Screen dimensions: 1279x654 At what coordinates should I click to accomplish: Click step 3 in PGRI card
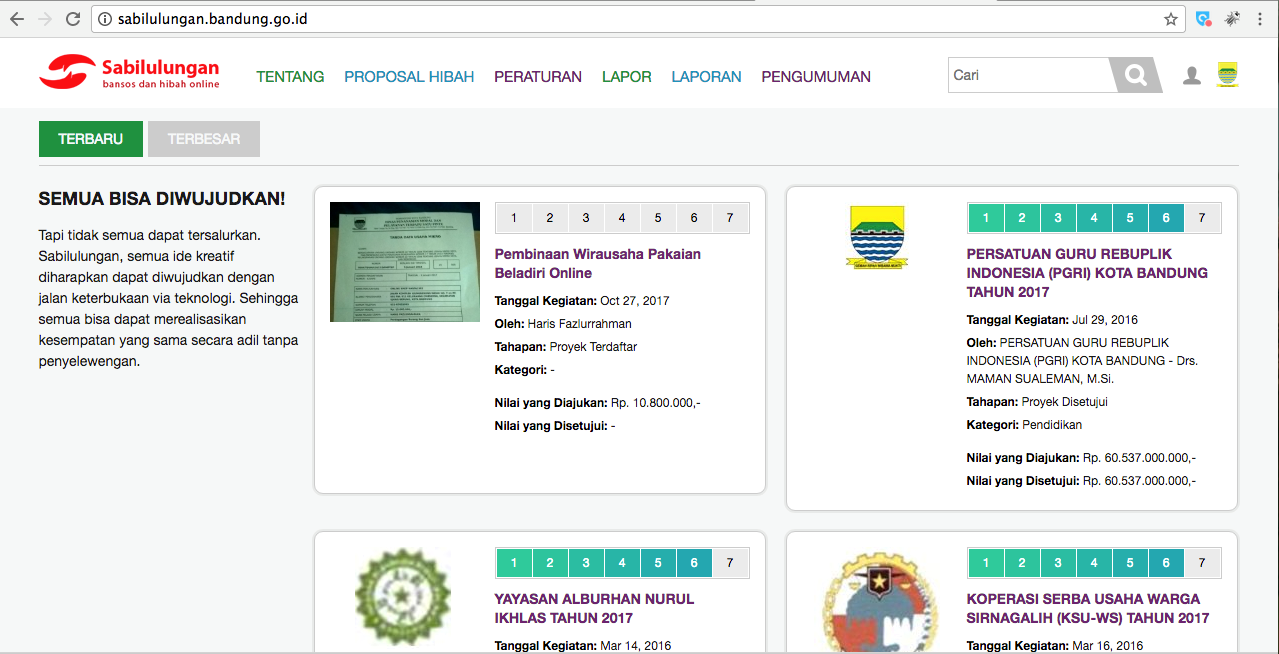[x=1058, y=218]
